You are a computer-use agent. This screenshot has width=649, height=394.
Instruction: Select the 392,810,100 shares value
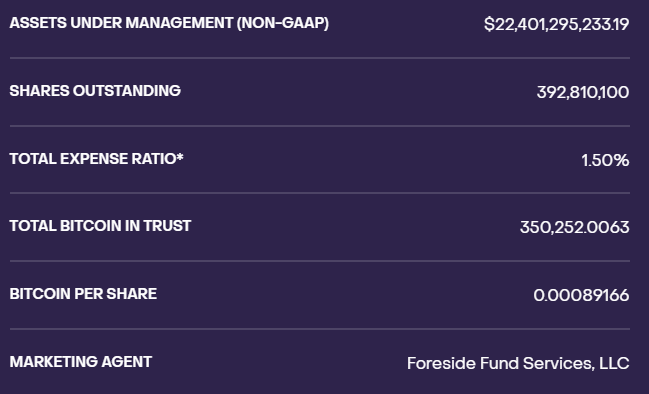coord(583,92)
